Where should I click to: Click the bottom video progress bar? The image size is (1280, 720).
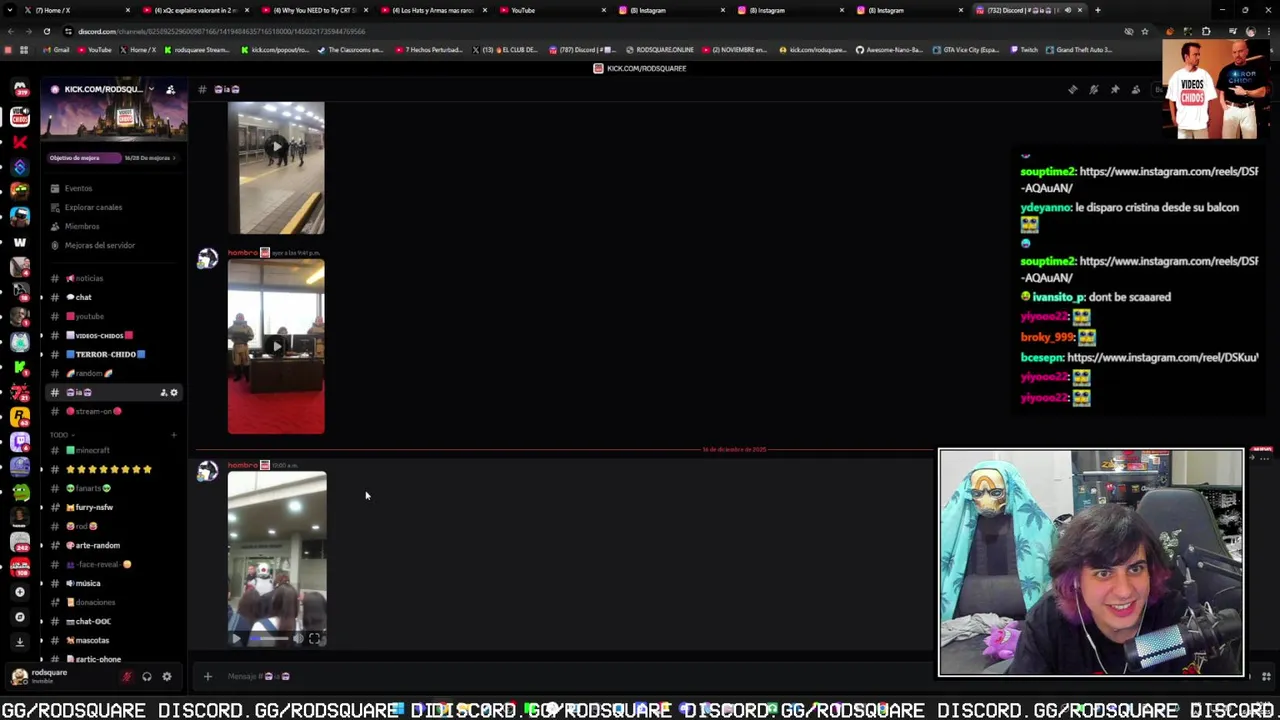click(268, 638)
